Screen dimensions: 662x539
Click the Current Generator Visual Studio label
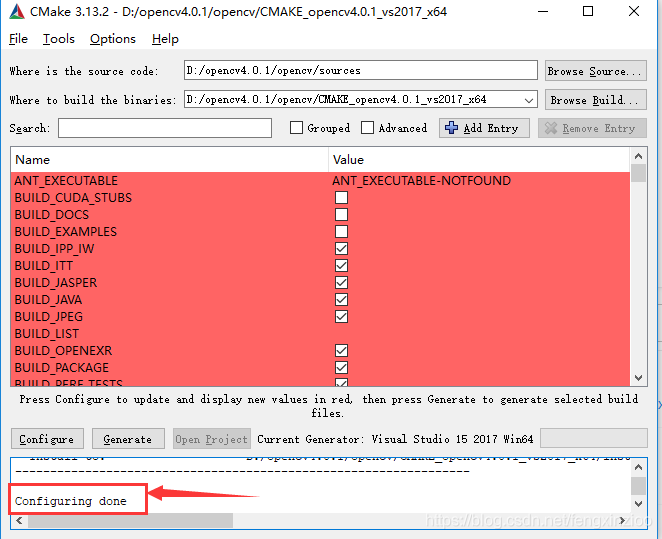(x=395, y=439)
